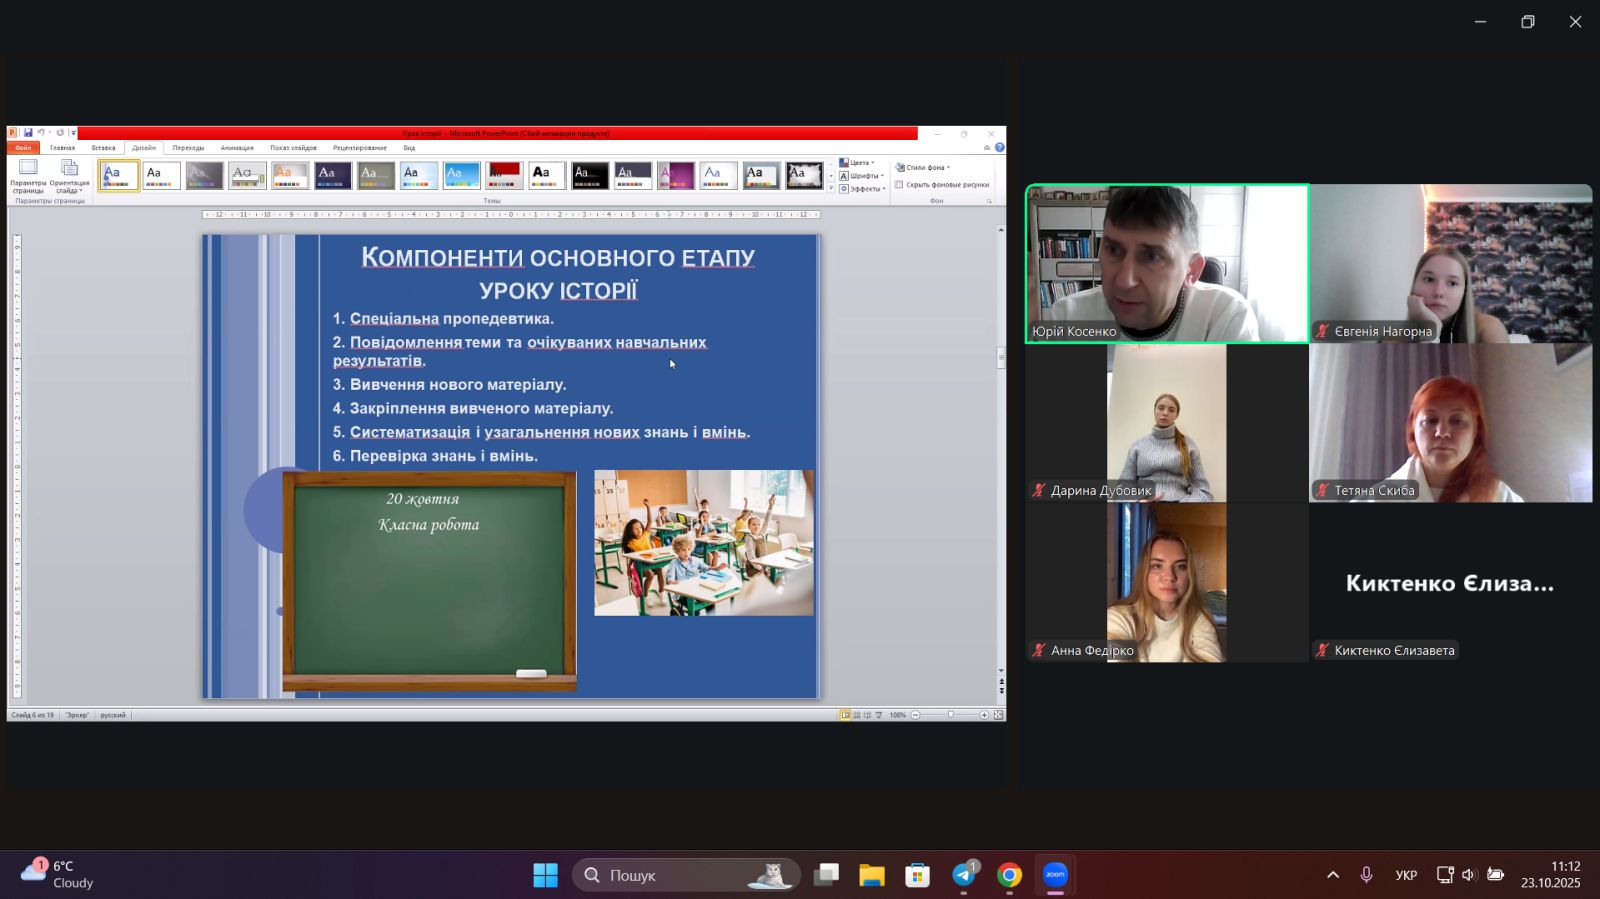Click the zoom slider in PowerPoint status bar
Screen dimensions: 1600x899
tap(950, 715)
